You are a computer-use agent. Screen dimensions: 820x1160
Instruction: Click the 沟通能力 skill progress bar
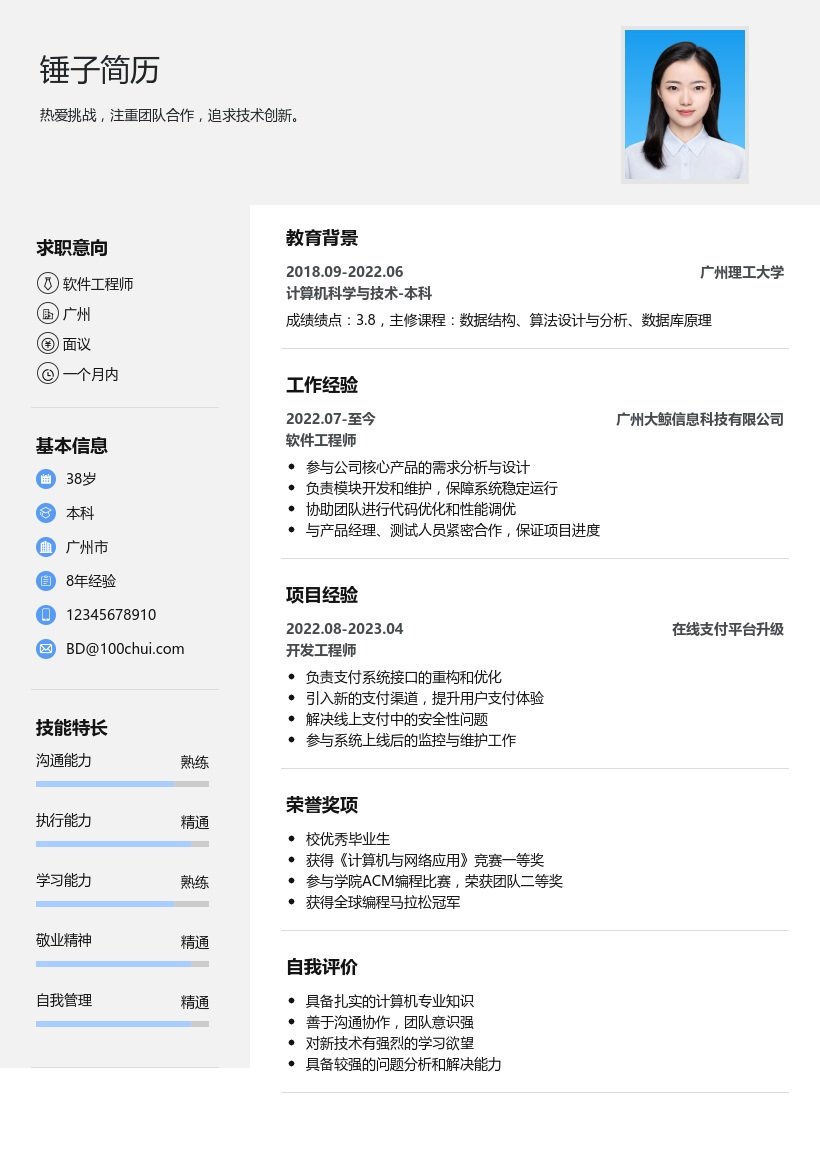coord(122,784)
